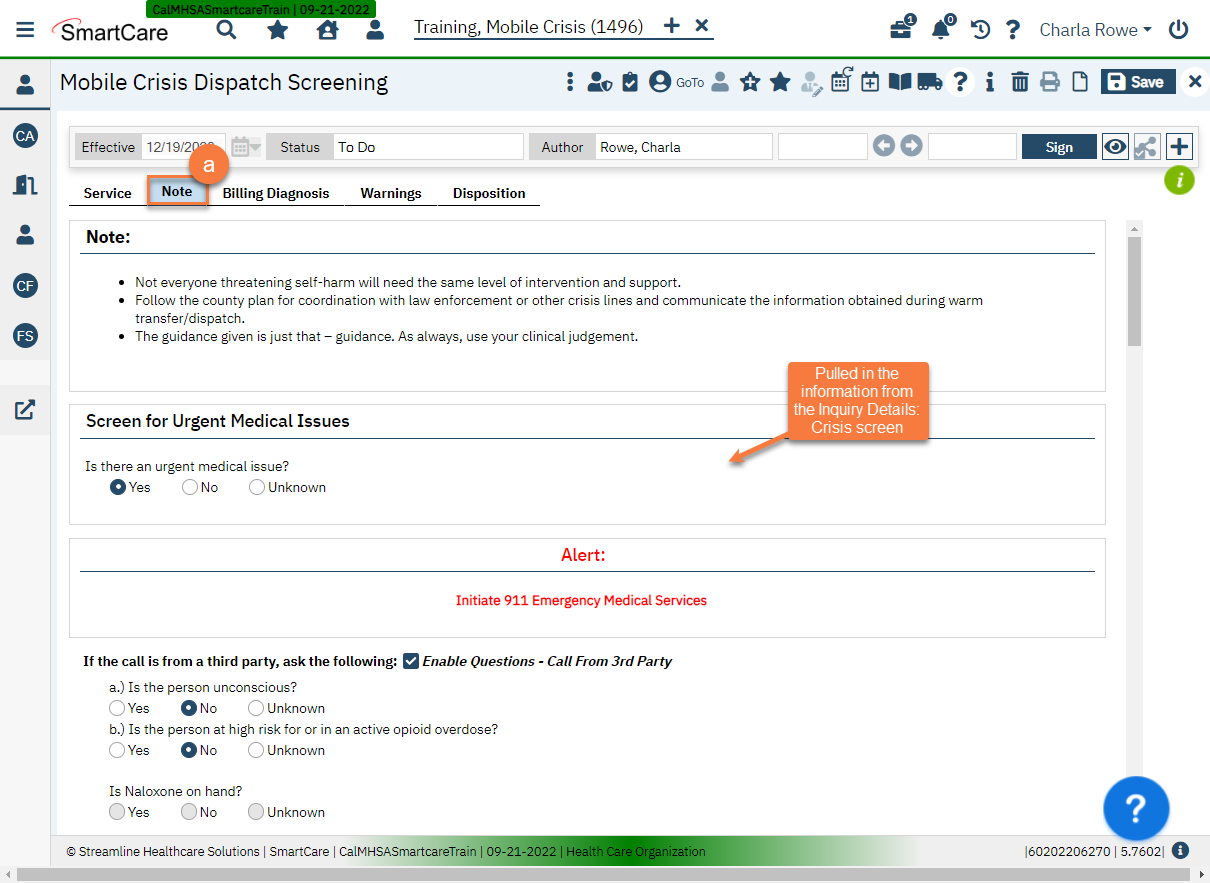Toggle 'Enable Questions - Call From 3rd Party' checkbox

click(x=411, y=661)
